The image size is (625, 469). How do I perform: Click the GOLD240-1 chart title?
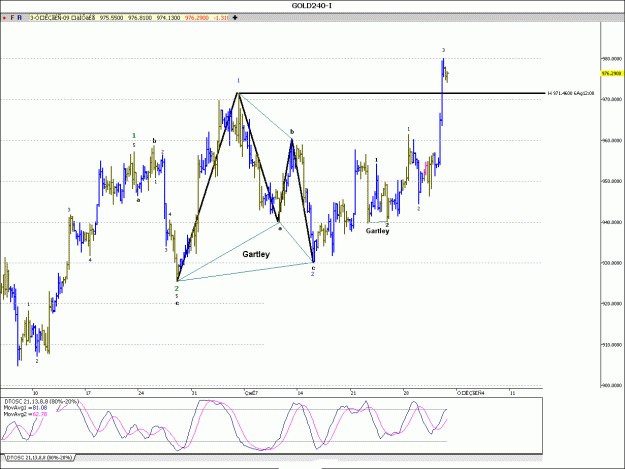pyautogui.click(x=311, y=5)
